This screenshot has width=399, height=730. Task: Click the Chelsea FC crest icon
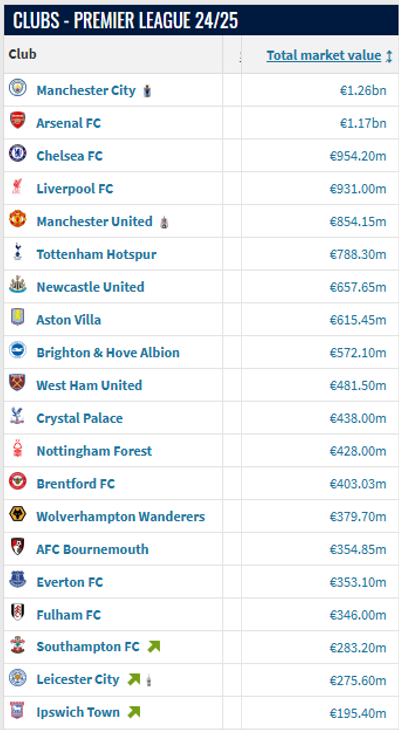[18, 154]
